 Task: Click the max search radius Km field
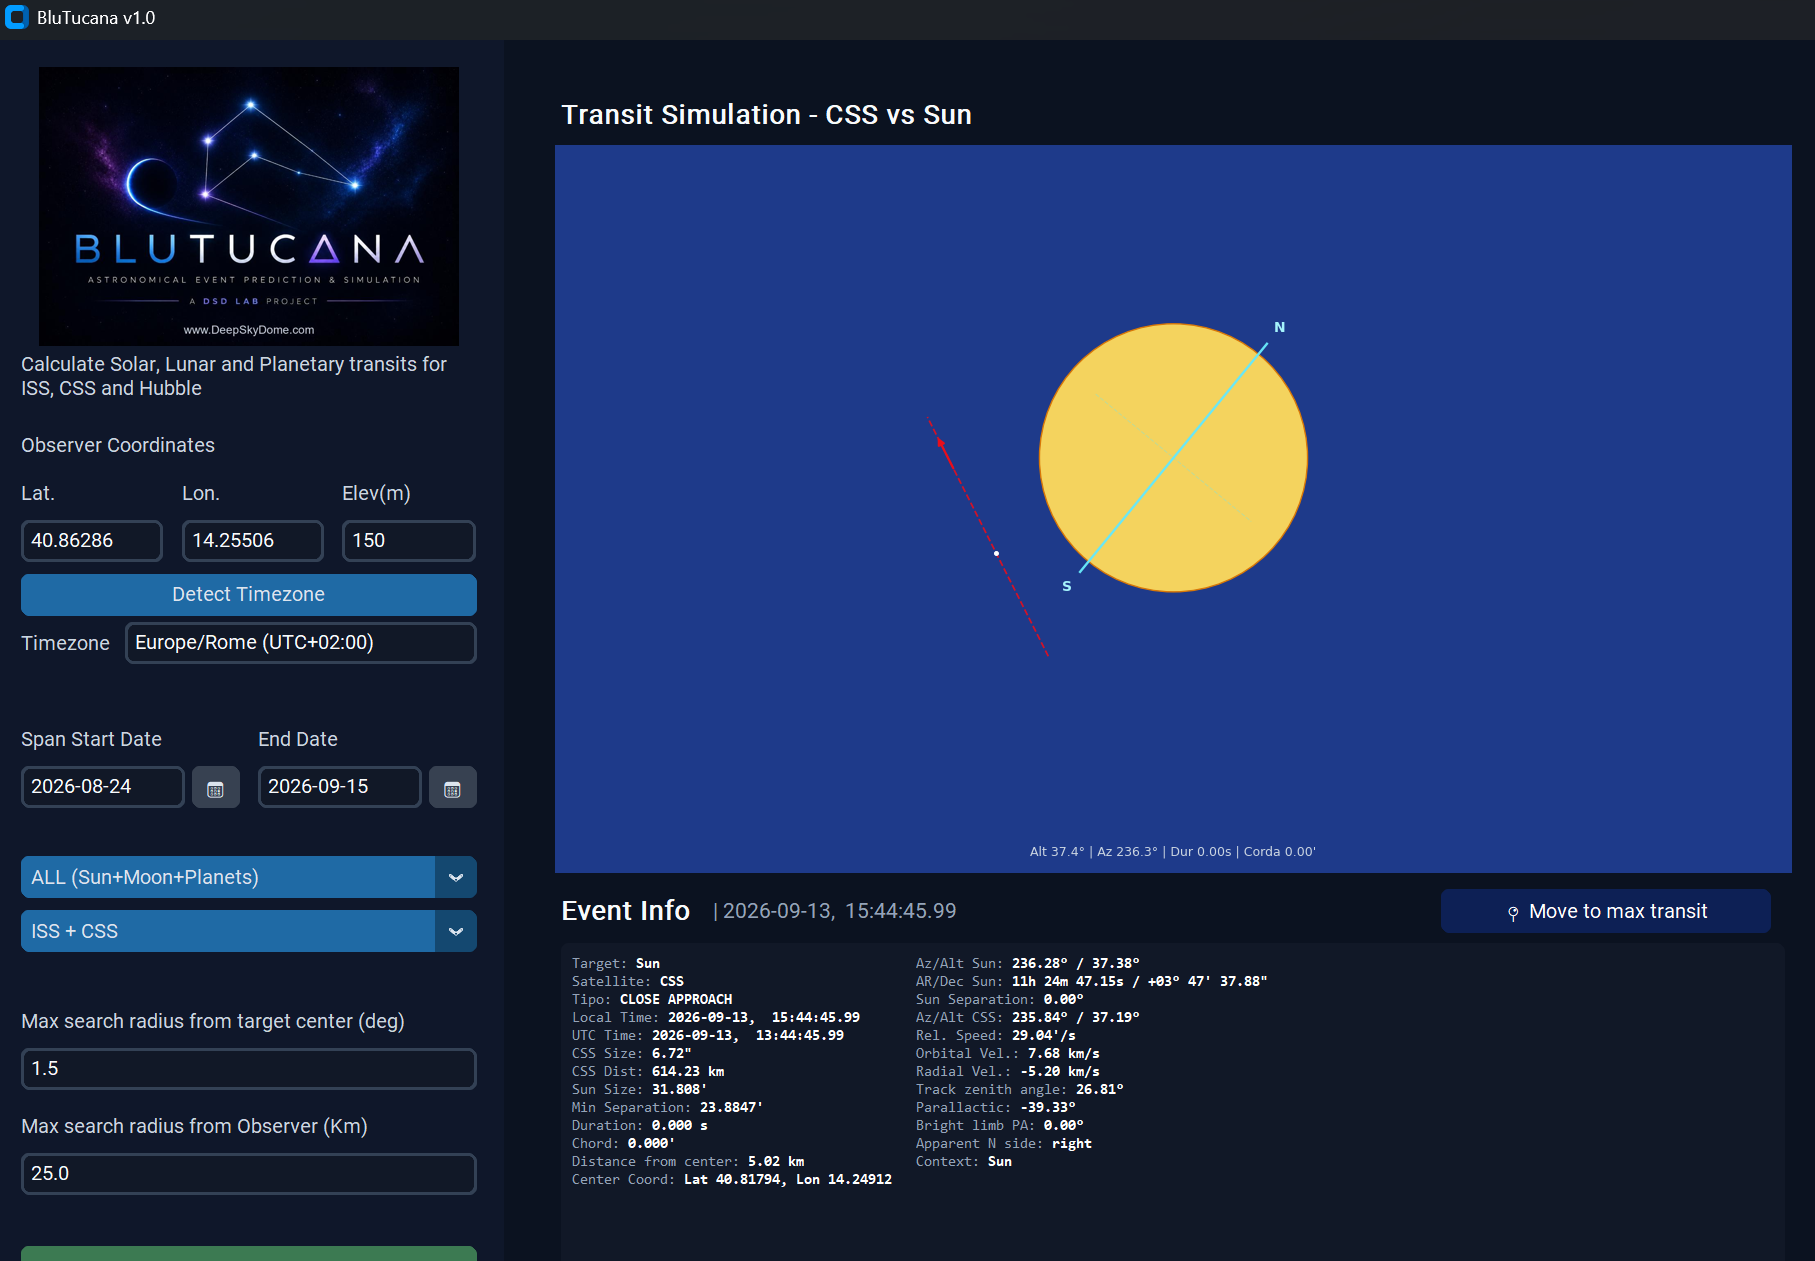(249, 1174)
